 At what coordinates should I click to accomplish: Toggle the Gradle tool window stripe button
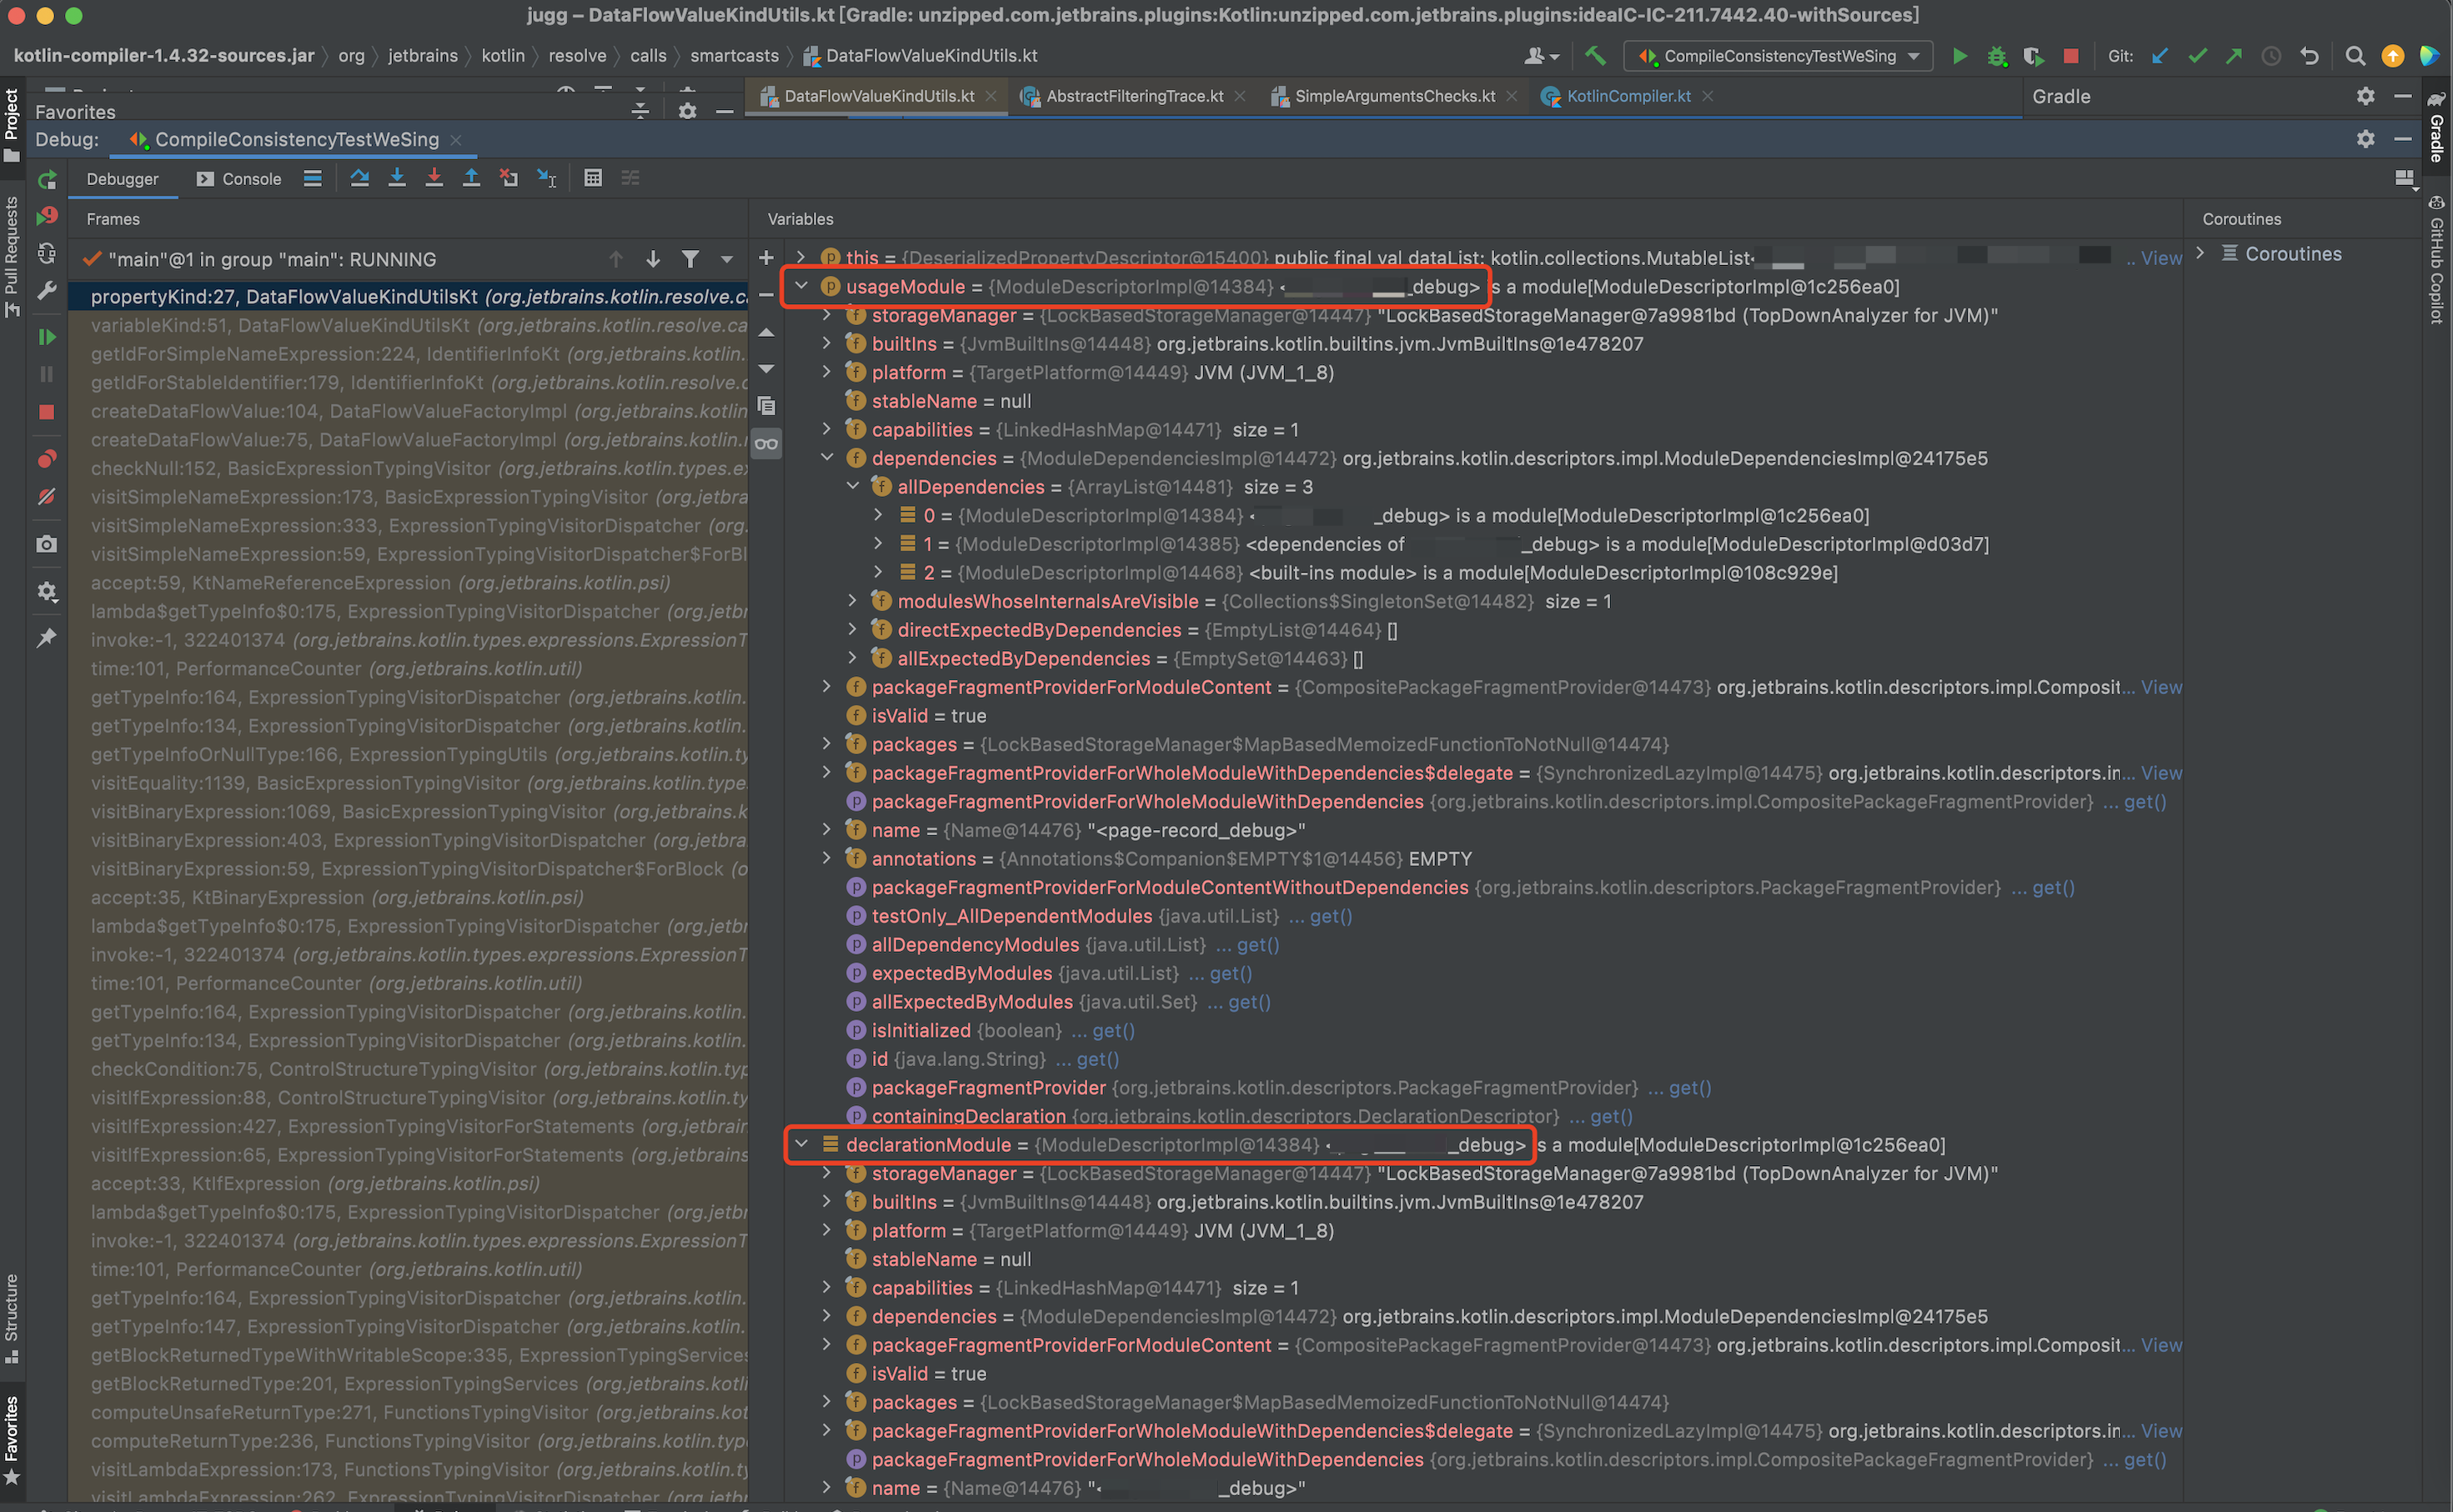tap(2437, 127)
